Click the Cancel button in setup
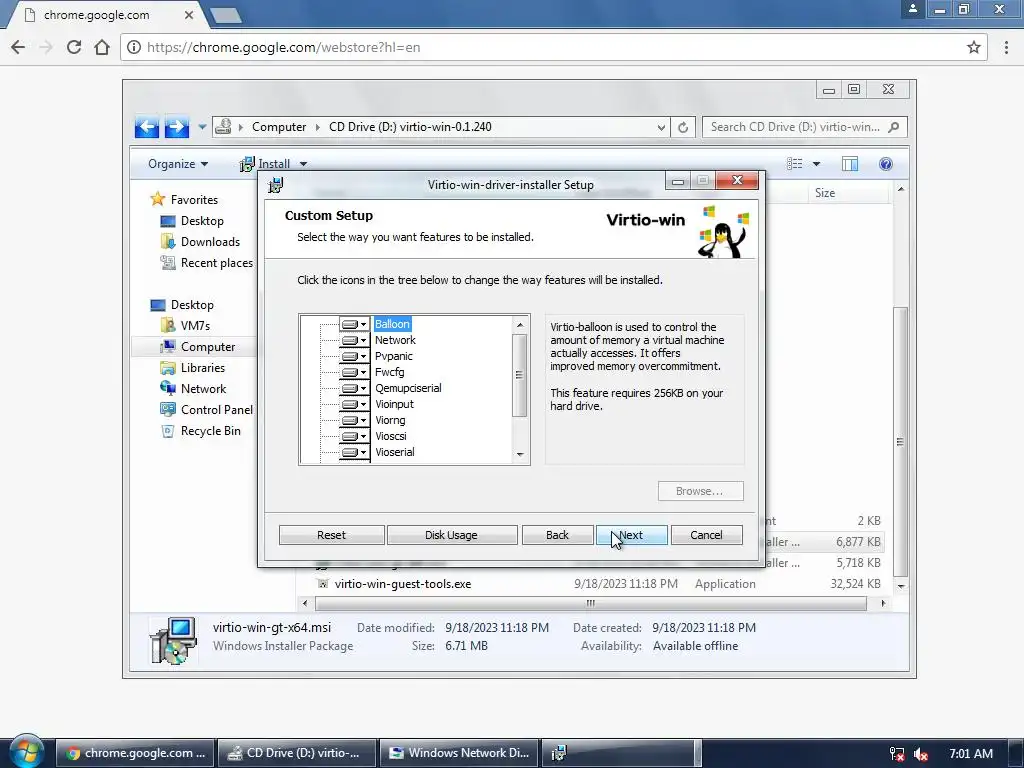1024x768 pixels. click(706, 535)
